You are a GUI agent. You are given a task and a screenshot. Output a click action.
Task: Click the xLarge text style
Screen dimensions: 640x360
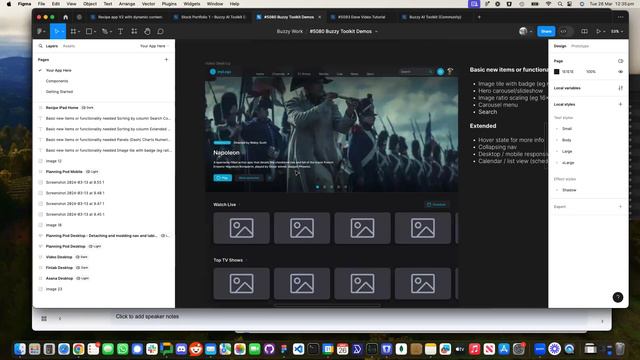[568, 163]
